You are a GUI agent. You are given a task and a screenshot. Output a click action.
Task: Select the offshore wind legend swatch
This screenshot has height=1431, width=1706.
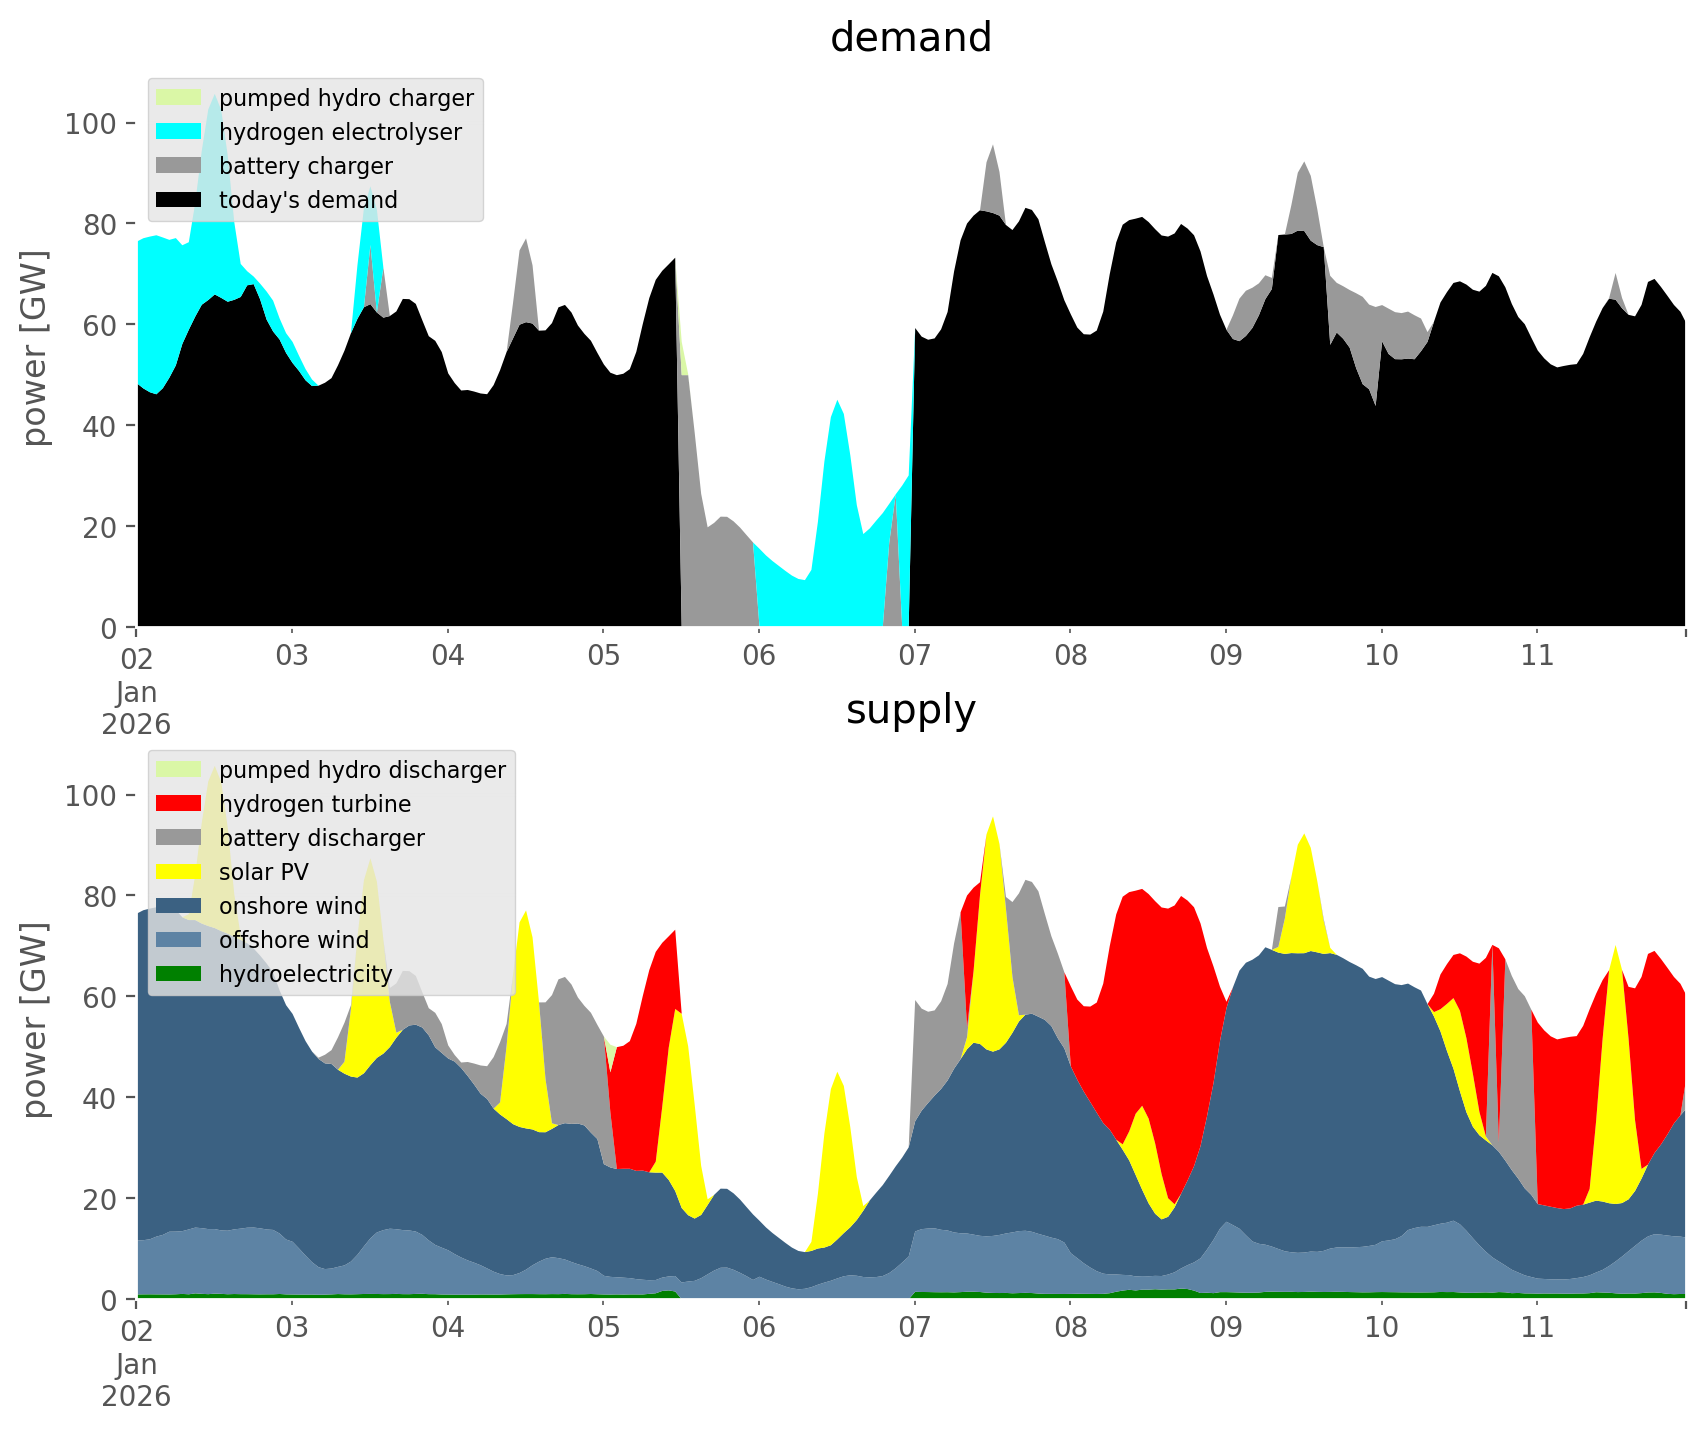pyautogui.click(x=179, y=940)
